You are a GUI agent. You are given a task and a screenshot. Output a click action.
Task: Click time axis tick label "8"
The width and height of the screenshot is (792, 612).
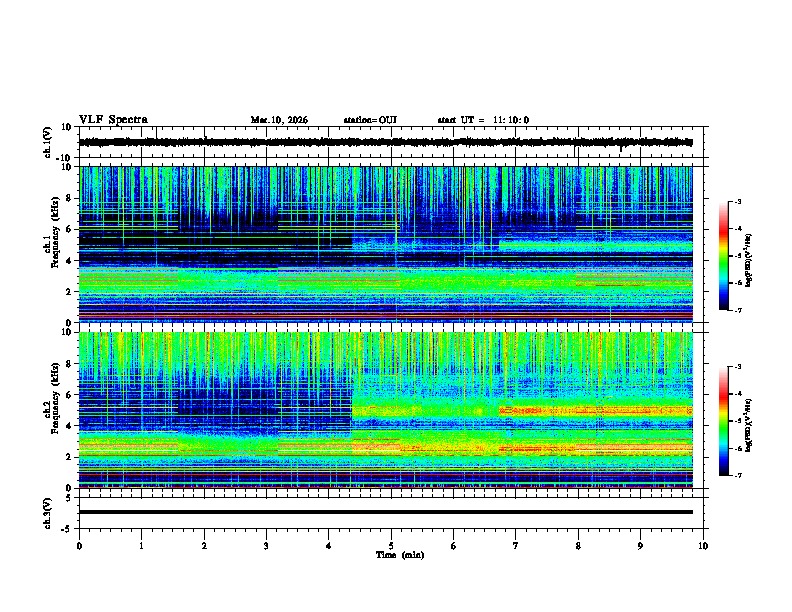tap(578, 546)
